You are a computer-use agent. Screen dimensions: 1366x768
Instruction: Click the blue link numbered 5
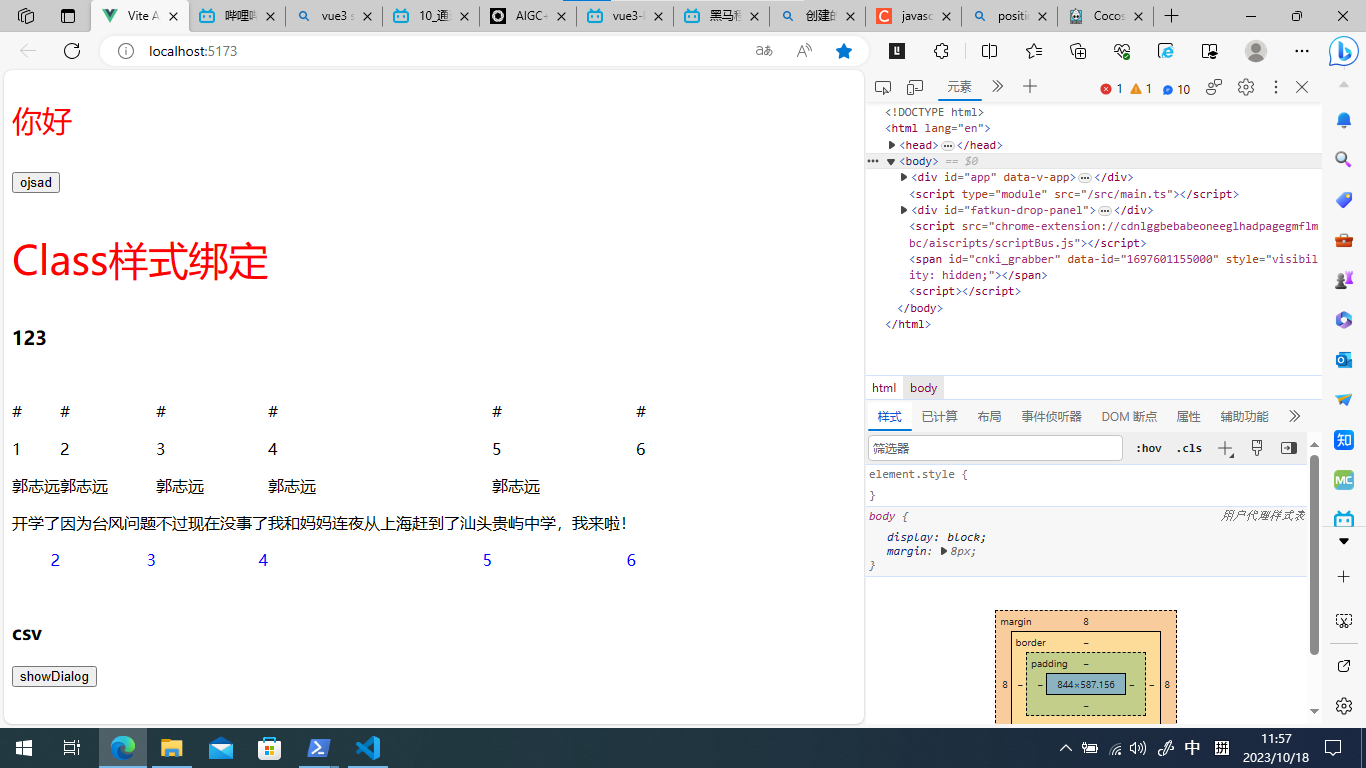[x=487, y=560]
